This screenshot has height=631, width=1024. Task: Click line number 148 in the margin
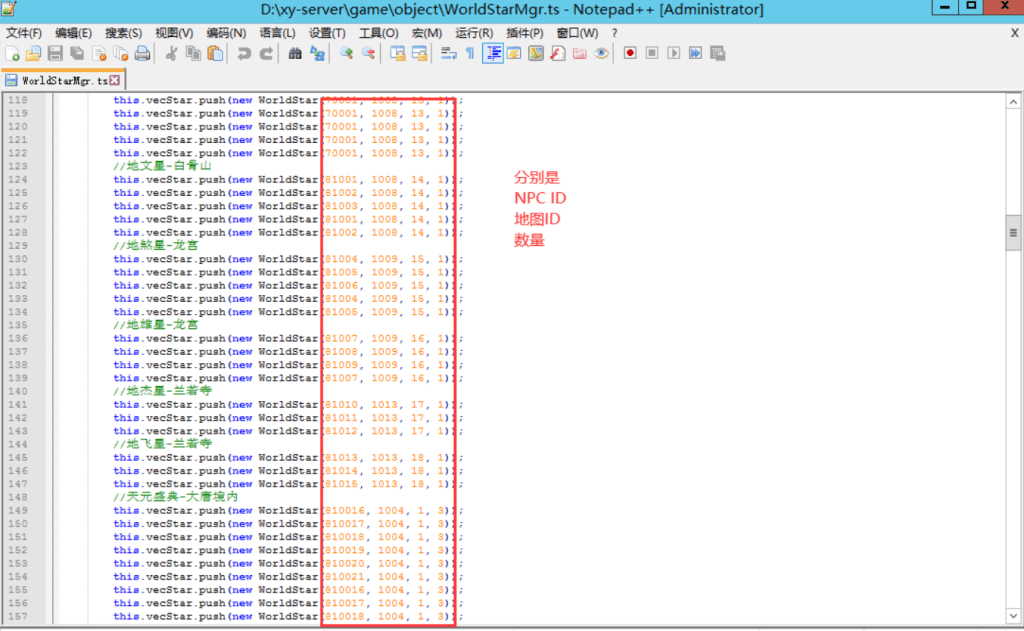coord(19,497)
